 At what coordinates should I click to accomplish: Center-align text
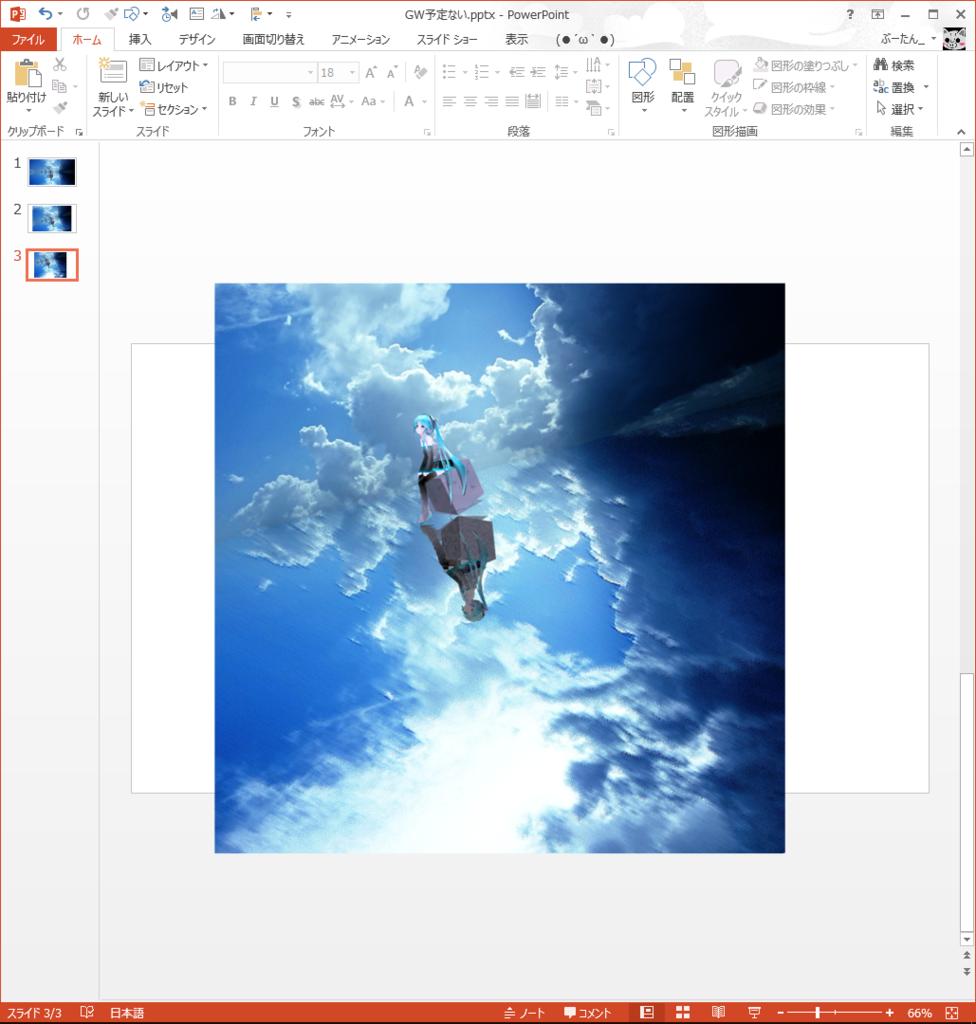(x=470, y=101)
